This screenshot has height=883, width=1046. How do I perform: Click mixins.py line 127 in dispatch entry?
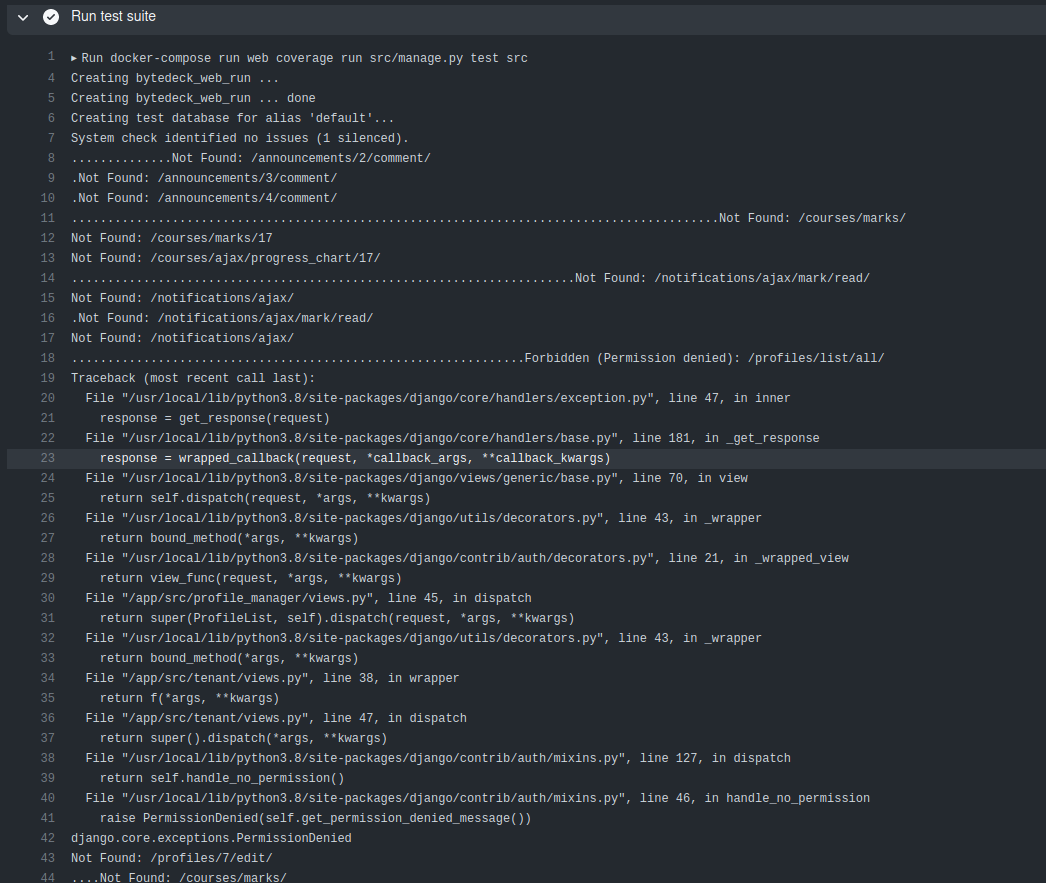tap(438, 758)
